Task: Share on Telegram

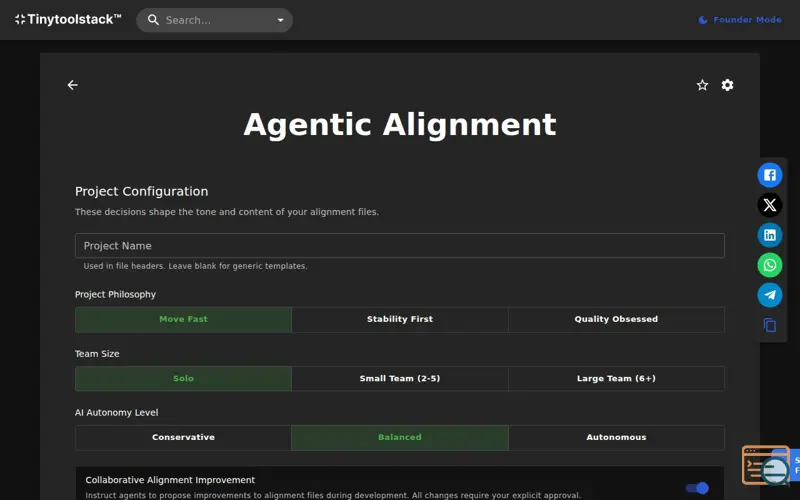Action: pyautogui.click(x=770, y=295)
